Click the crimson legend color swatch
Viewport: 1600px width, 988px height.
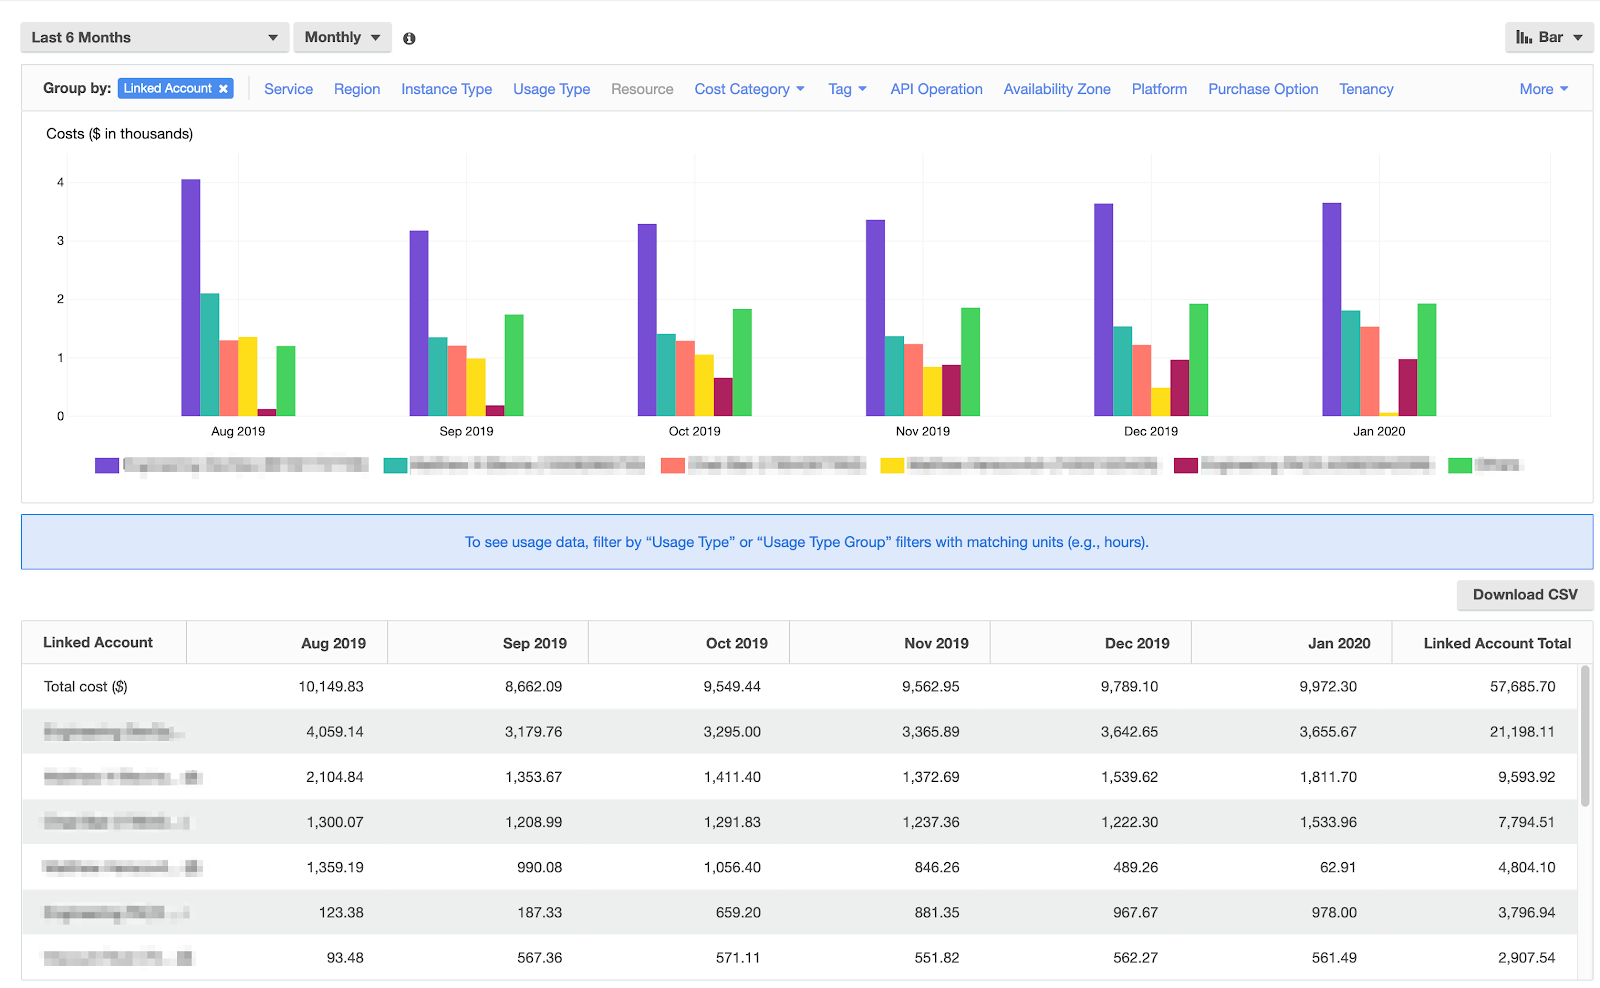(x=1186, y=465)
